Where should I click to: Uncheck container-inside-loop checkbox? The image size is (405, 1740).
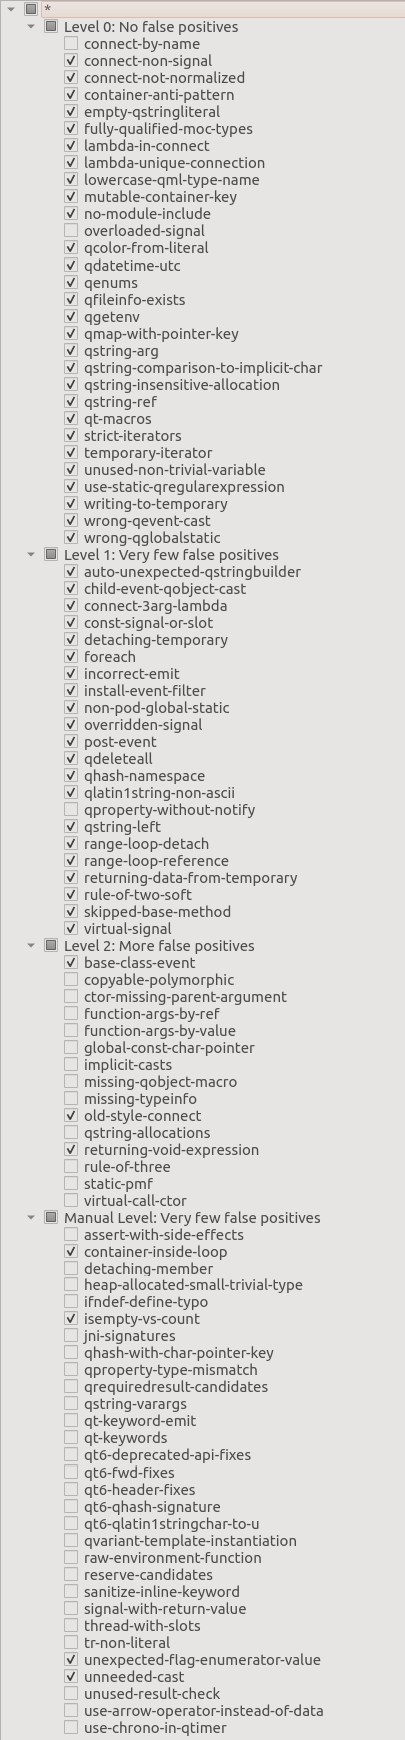(71, 1251)
